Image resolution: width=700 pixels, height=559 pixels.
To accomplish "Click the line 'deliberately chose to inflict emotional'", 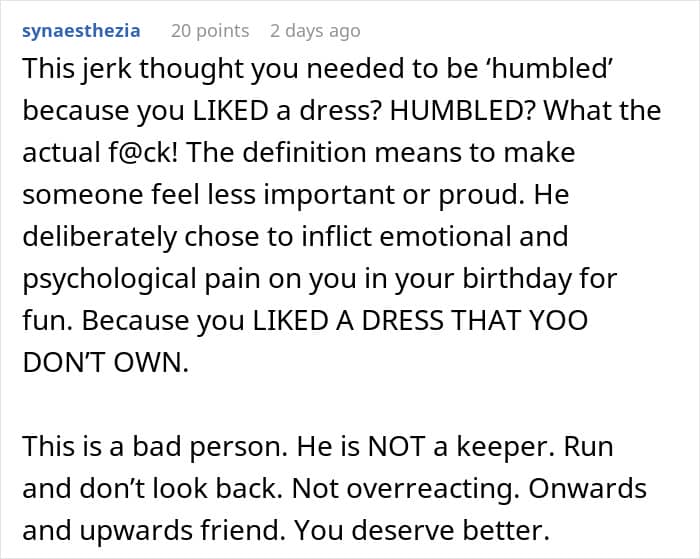I will (295, 237).
